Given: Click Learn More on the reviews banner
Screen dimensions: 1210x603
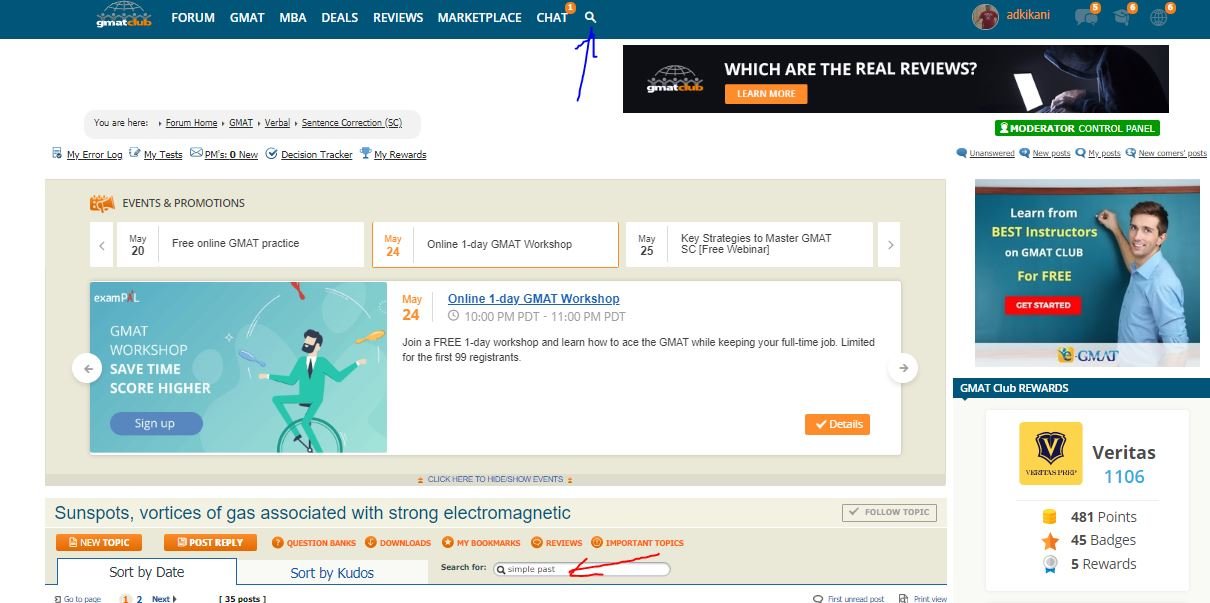Looking at the screenshot, I should (766, 93).
